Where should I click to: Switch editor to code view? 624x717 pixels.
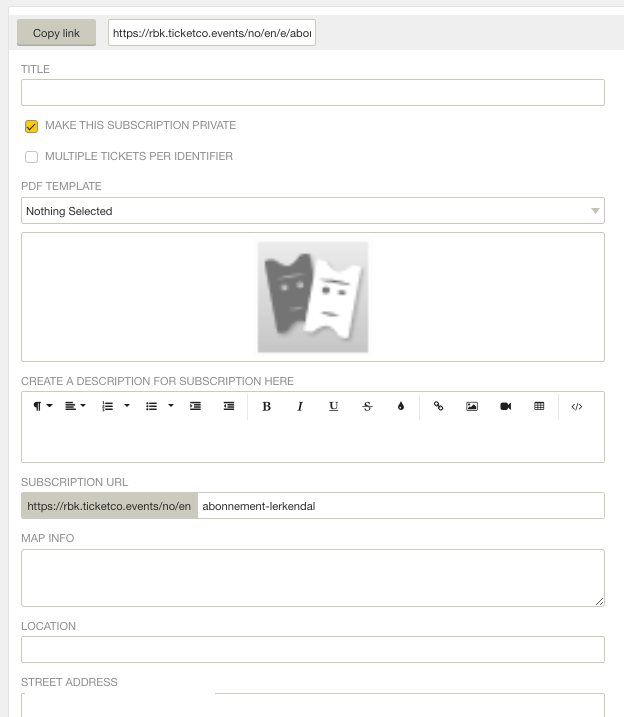576,406
